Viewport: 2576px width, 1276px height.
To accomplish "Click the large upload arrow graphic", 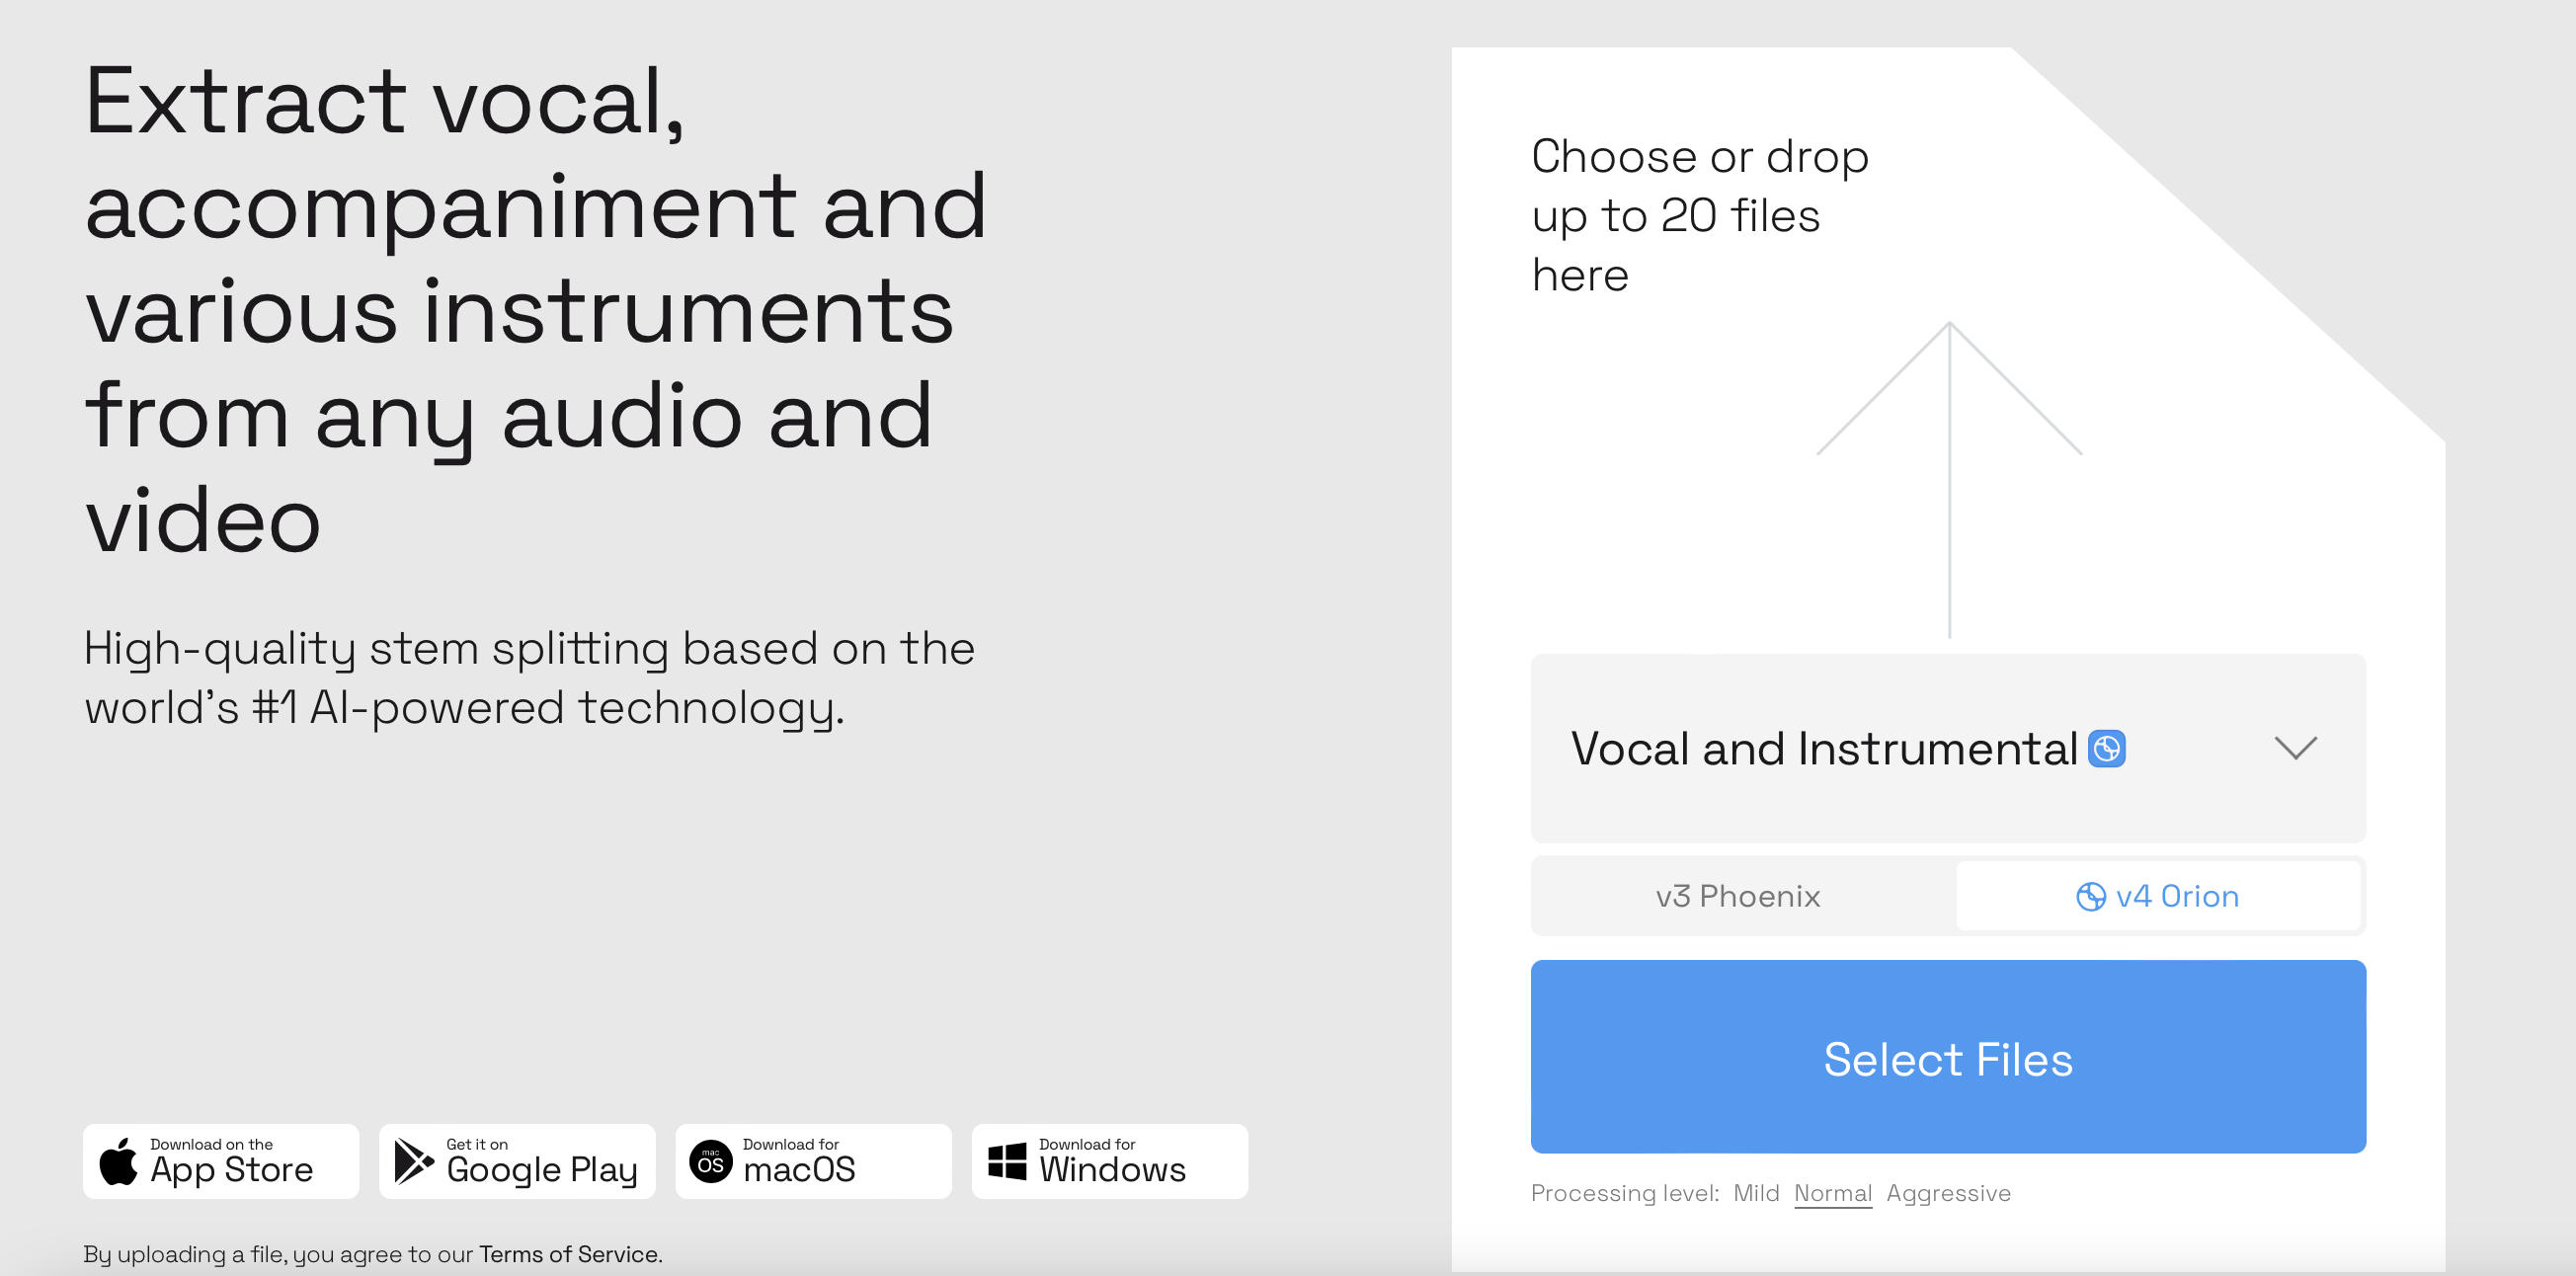I will click(1949, 479).
